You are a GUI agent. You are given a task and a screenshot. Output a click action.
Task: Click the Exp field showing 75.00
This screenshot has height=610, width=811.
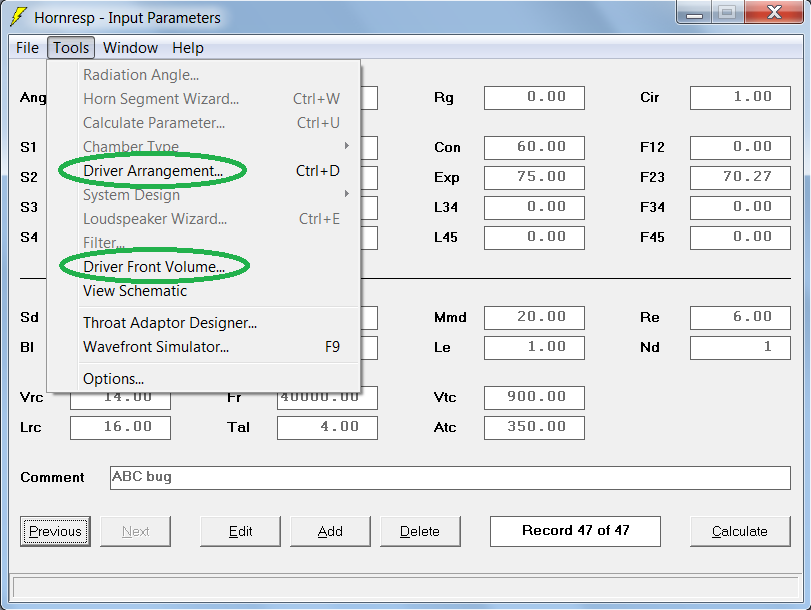click(534, 178)
